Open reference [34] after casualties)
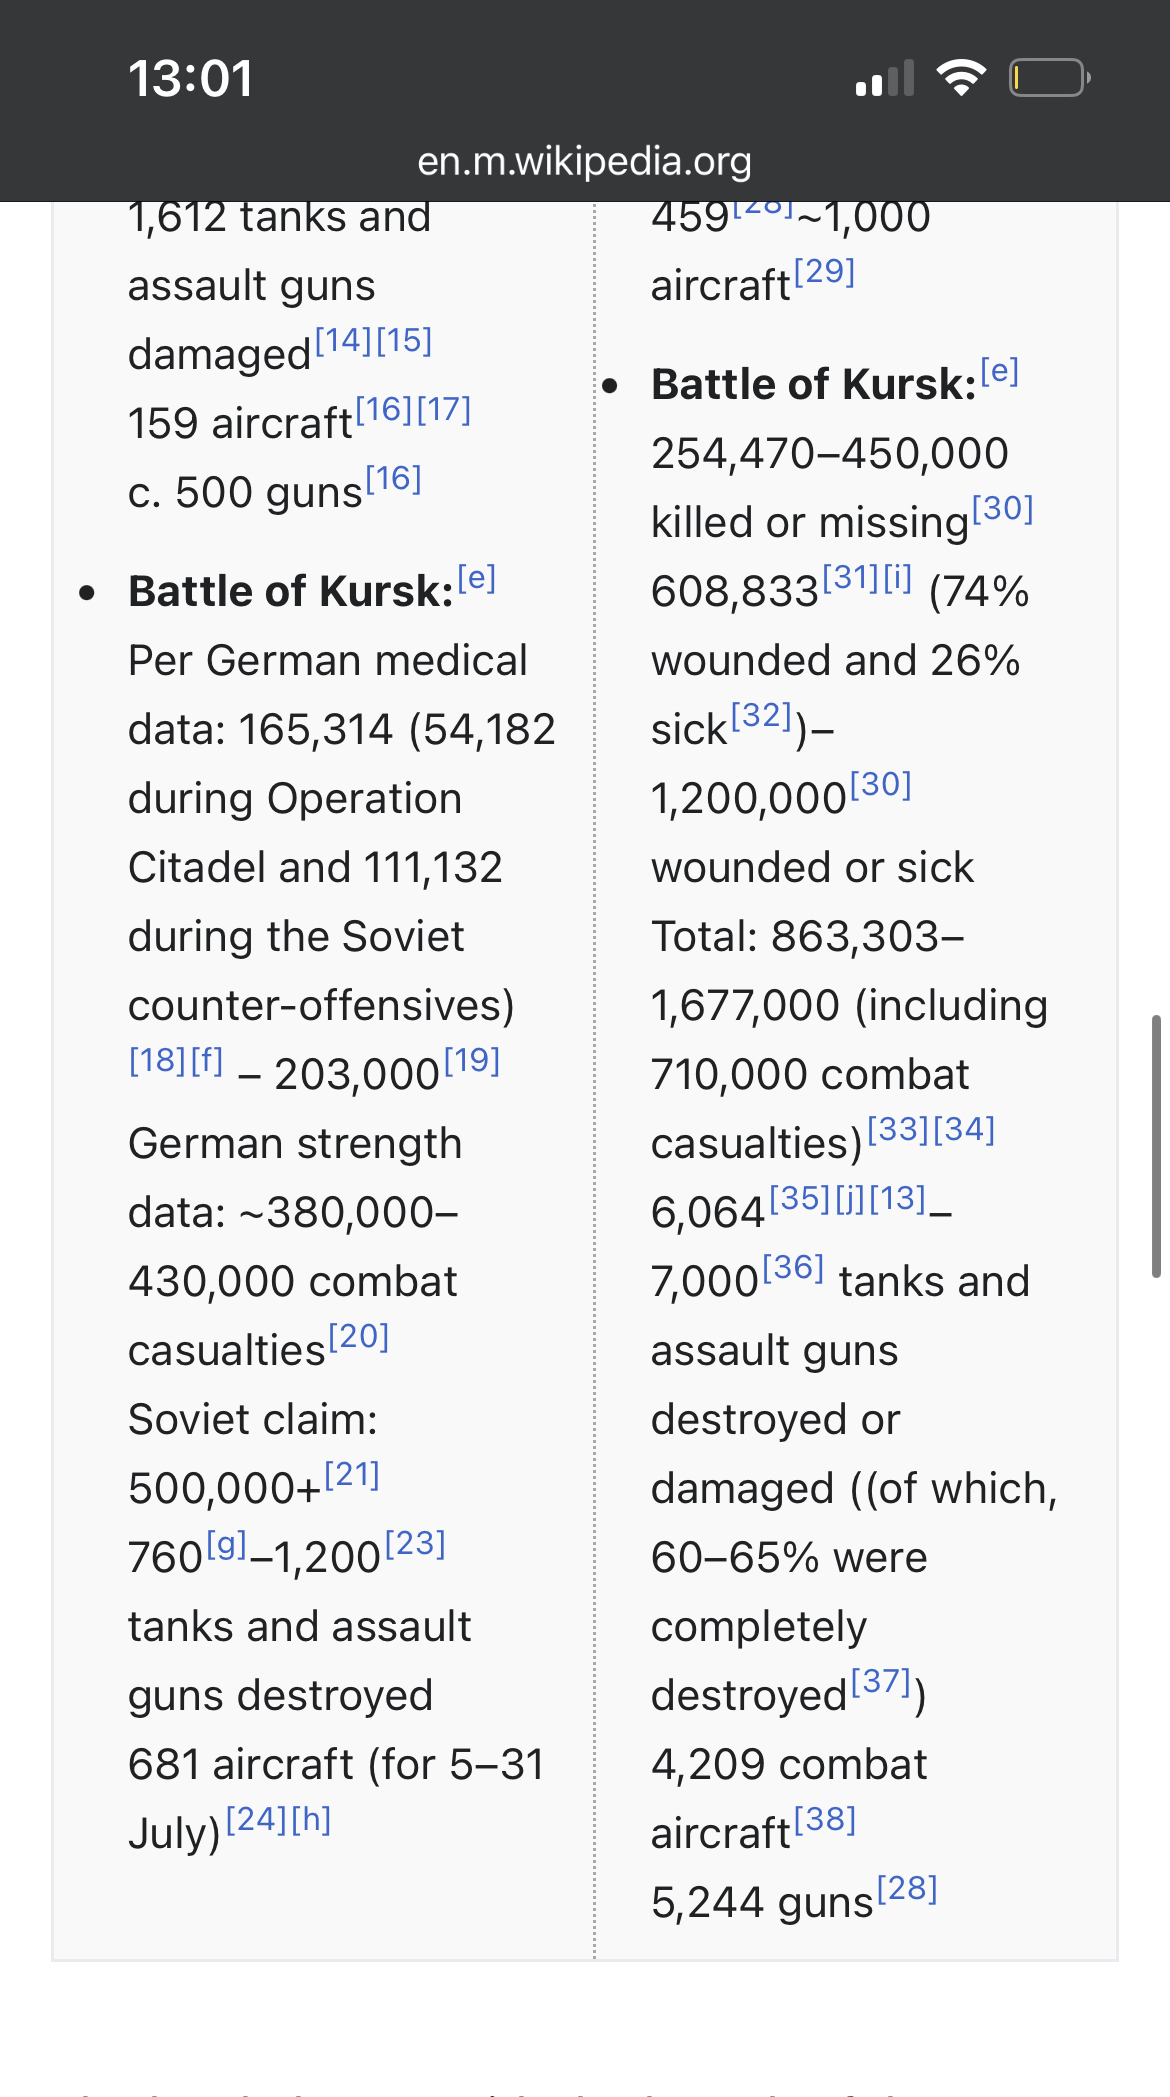Screen dimensions: 1170x2097 point(964,1130)
